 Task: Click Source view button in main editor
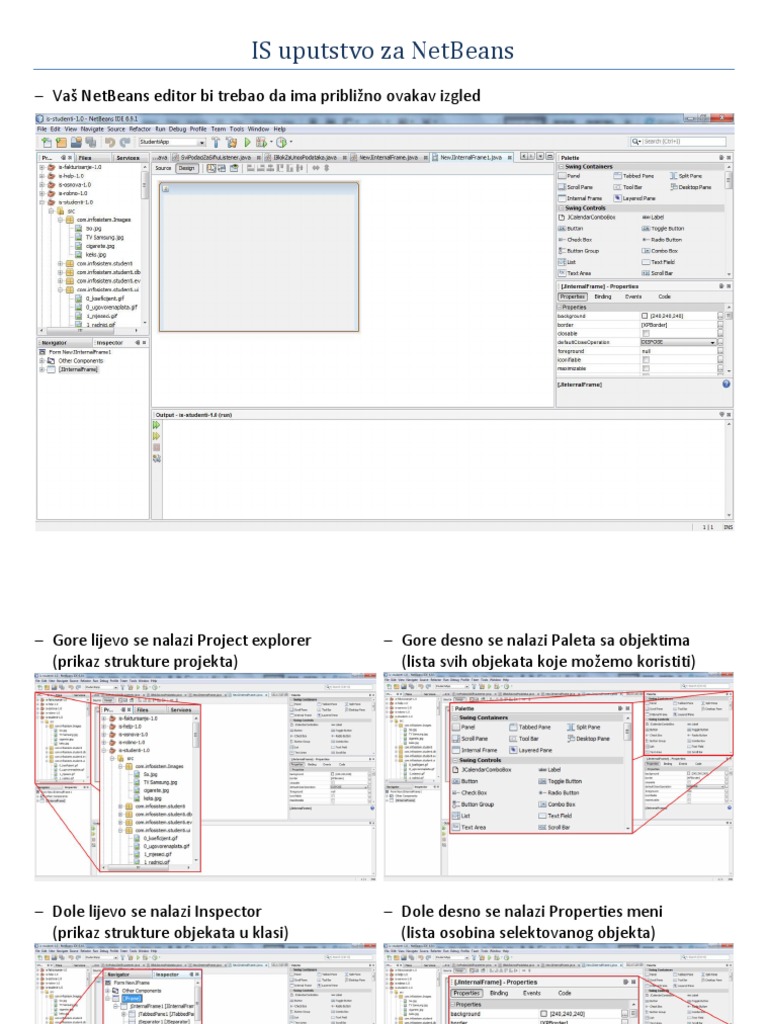163,168
